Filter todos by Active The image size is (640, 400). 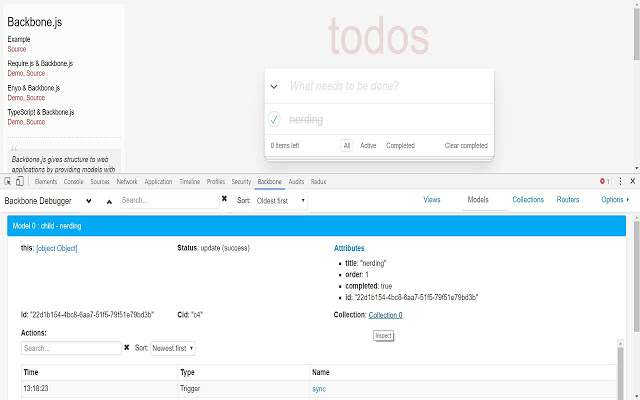[368, 145]
